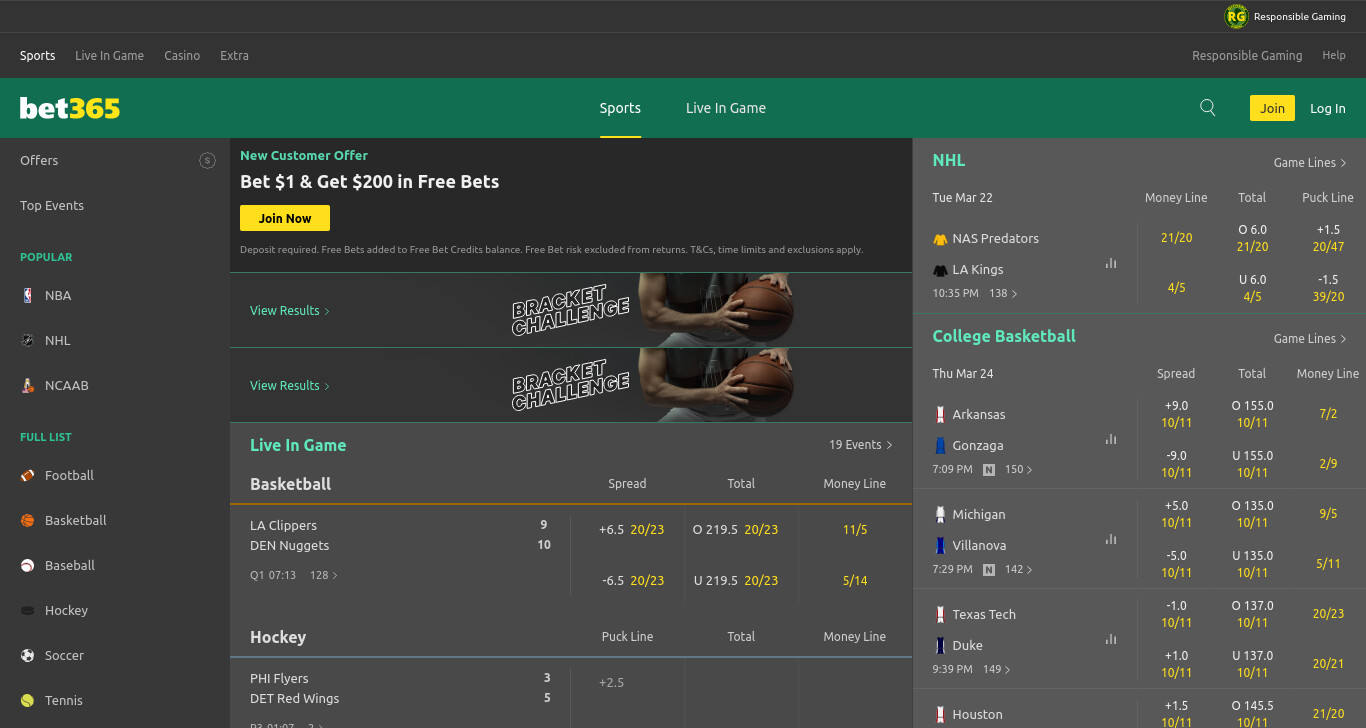Select Sports in the top dark bar
Image resolution: width=1366 pixels, height=728 pixels.
click(38, 56)
